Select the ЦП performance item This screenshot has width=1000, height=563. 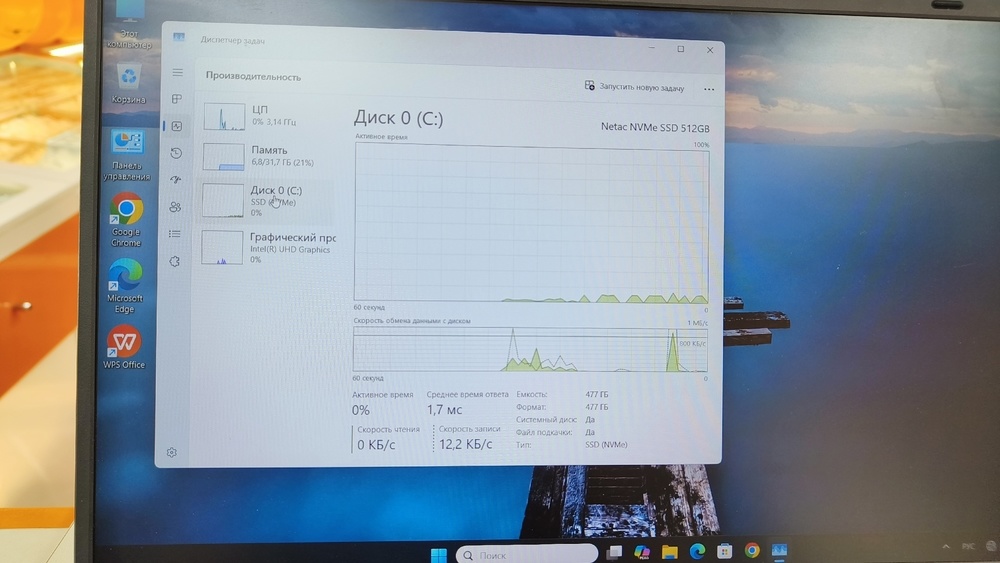pyautogui.click(x=268, y=116)
